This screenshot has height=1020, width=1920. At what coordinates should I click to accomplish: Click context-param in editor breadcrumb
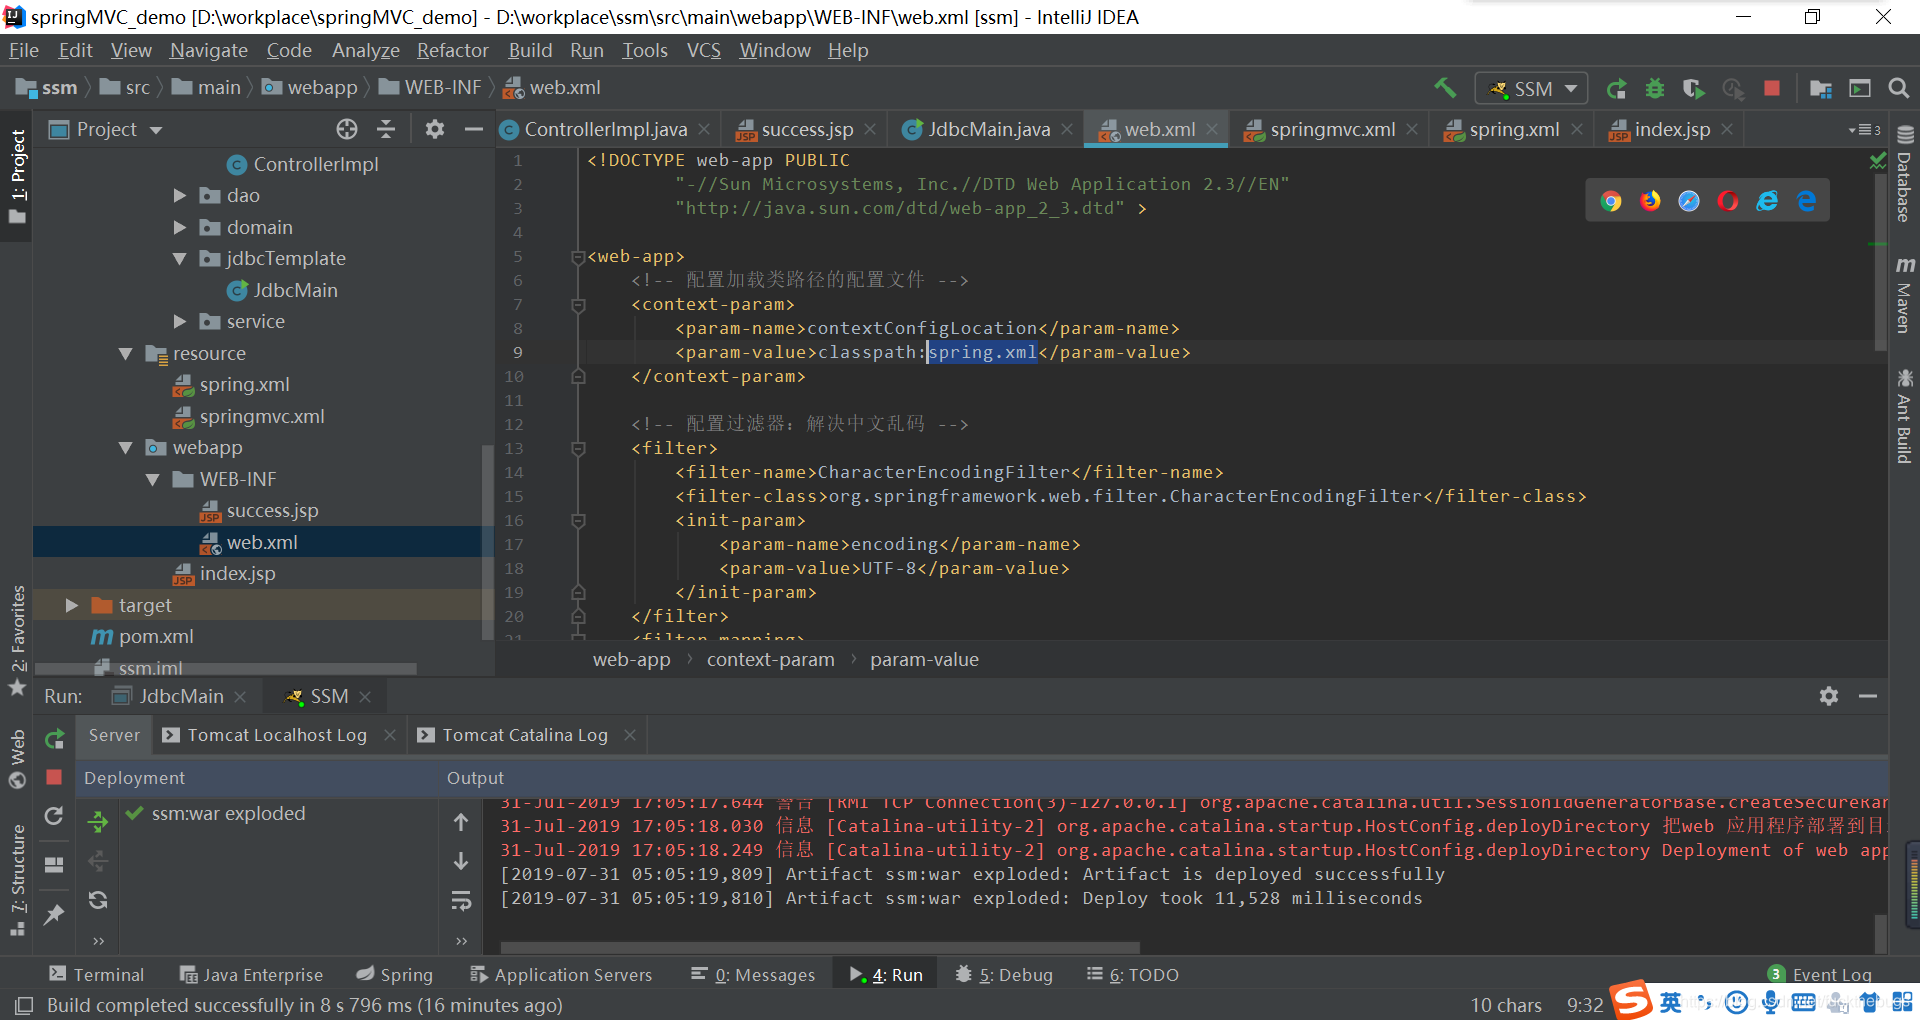click(770, 660)
